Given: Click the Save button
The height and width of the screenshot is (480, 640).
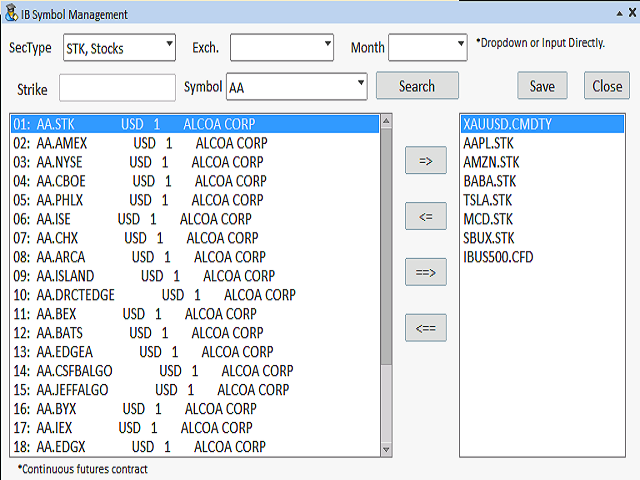Looking at the screenshot, I should pos(542,86).
